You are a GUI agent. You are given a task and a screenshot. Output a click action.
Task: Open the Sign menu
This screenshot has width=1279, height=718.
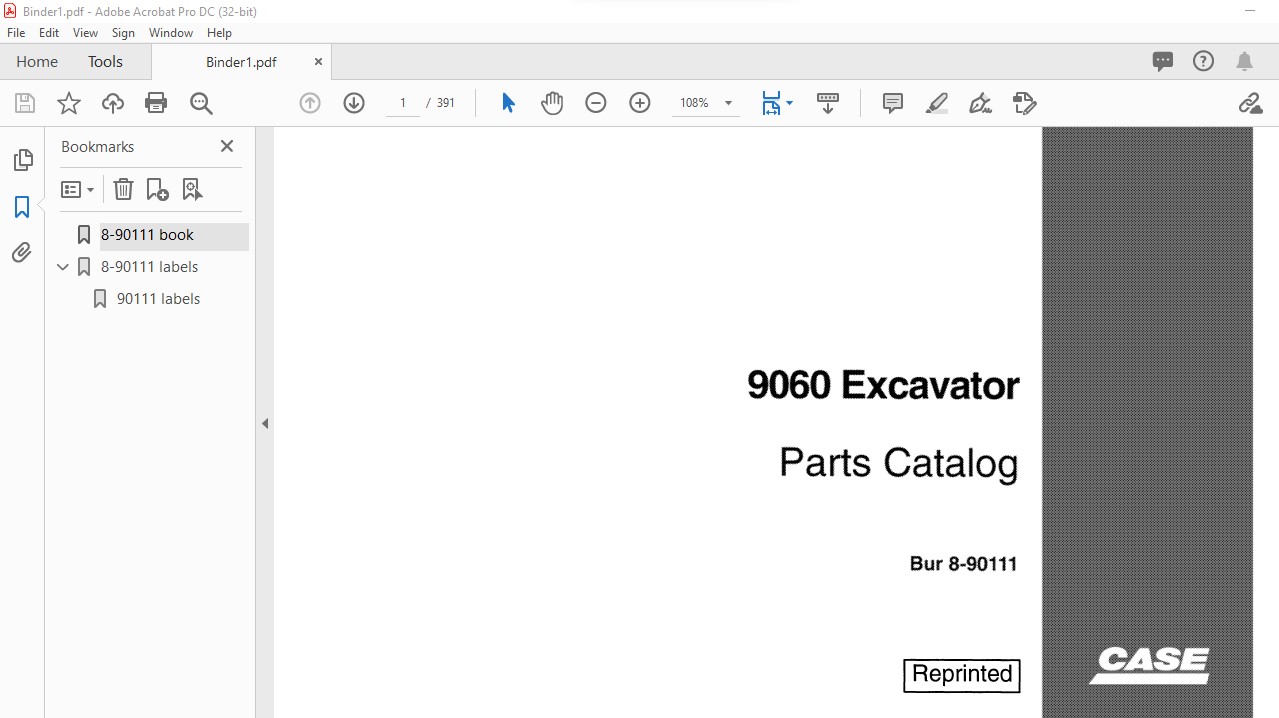point(123,33)
